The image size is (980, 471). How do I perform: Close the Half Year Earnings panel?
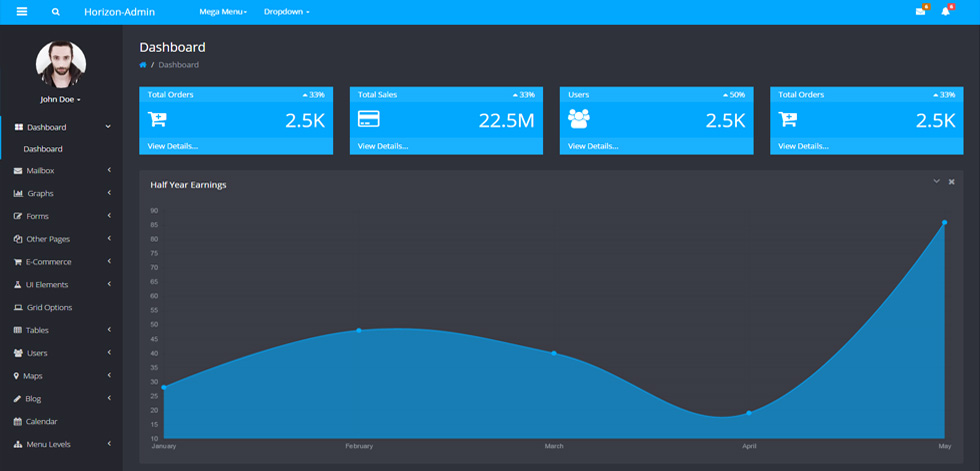[x=951, y=182]
